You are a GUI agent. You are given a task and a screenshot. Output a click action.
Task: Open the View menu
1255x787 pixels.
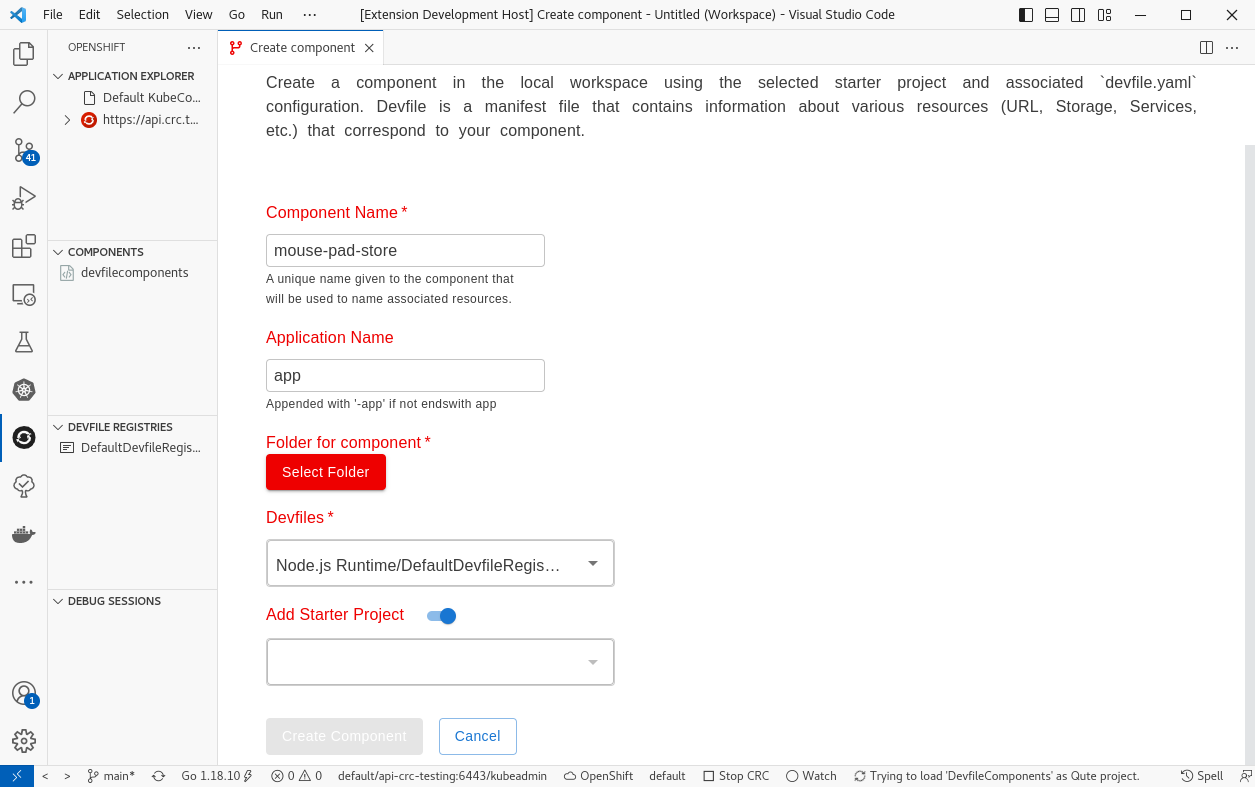tap(199, 15)
